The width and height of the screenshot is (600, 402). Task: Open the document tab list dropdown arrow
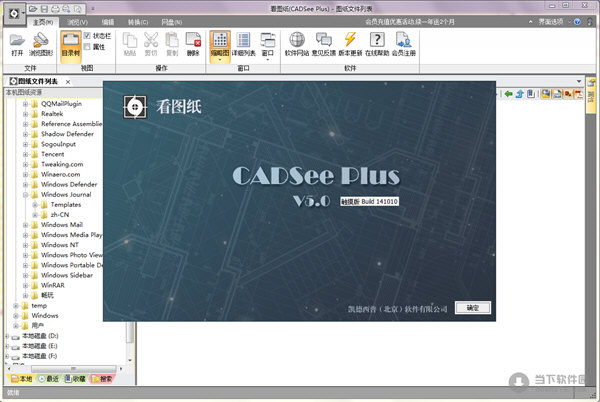(579, 81)
